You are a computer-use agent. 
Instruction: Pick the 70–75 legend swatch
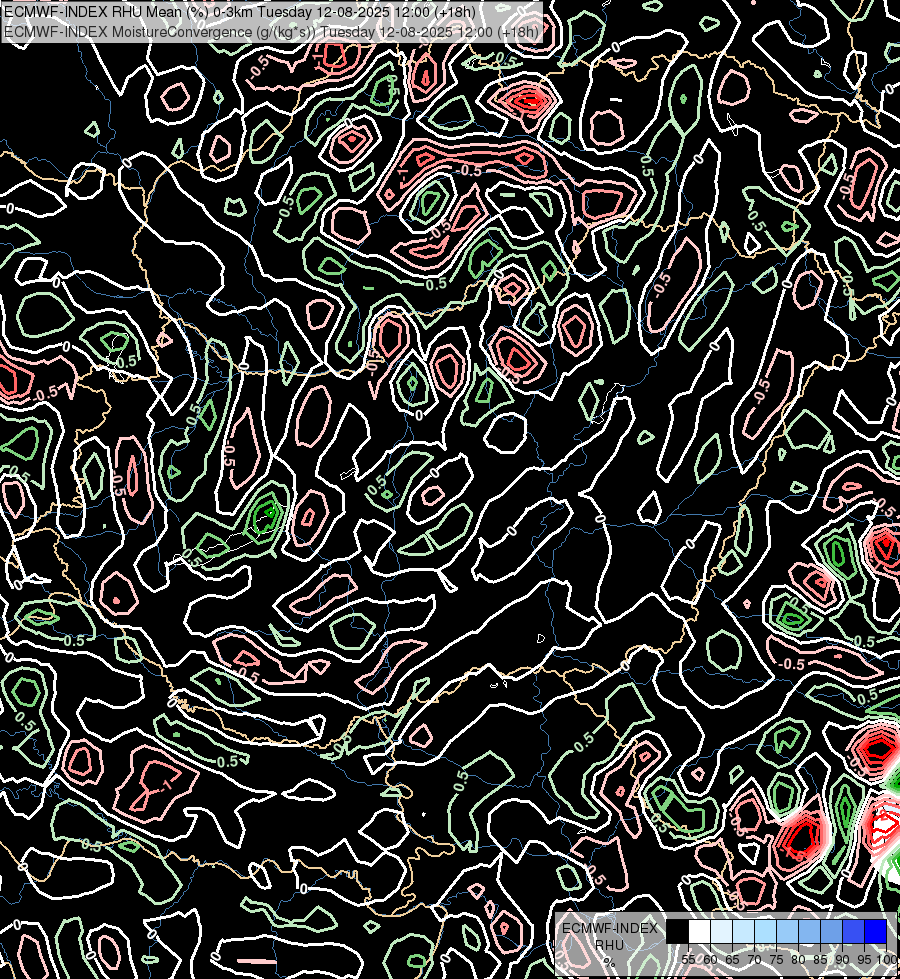[766, 931]
